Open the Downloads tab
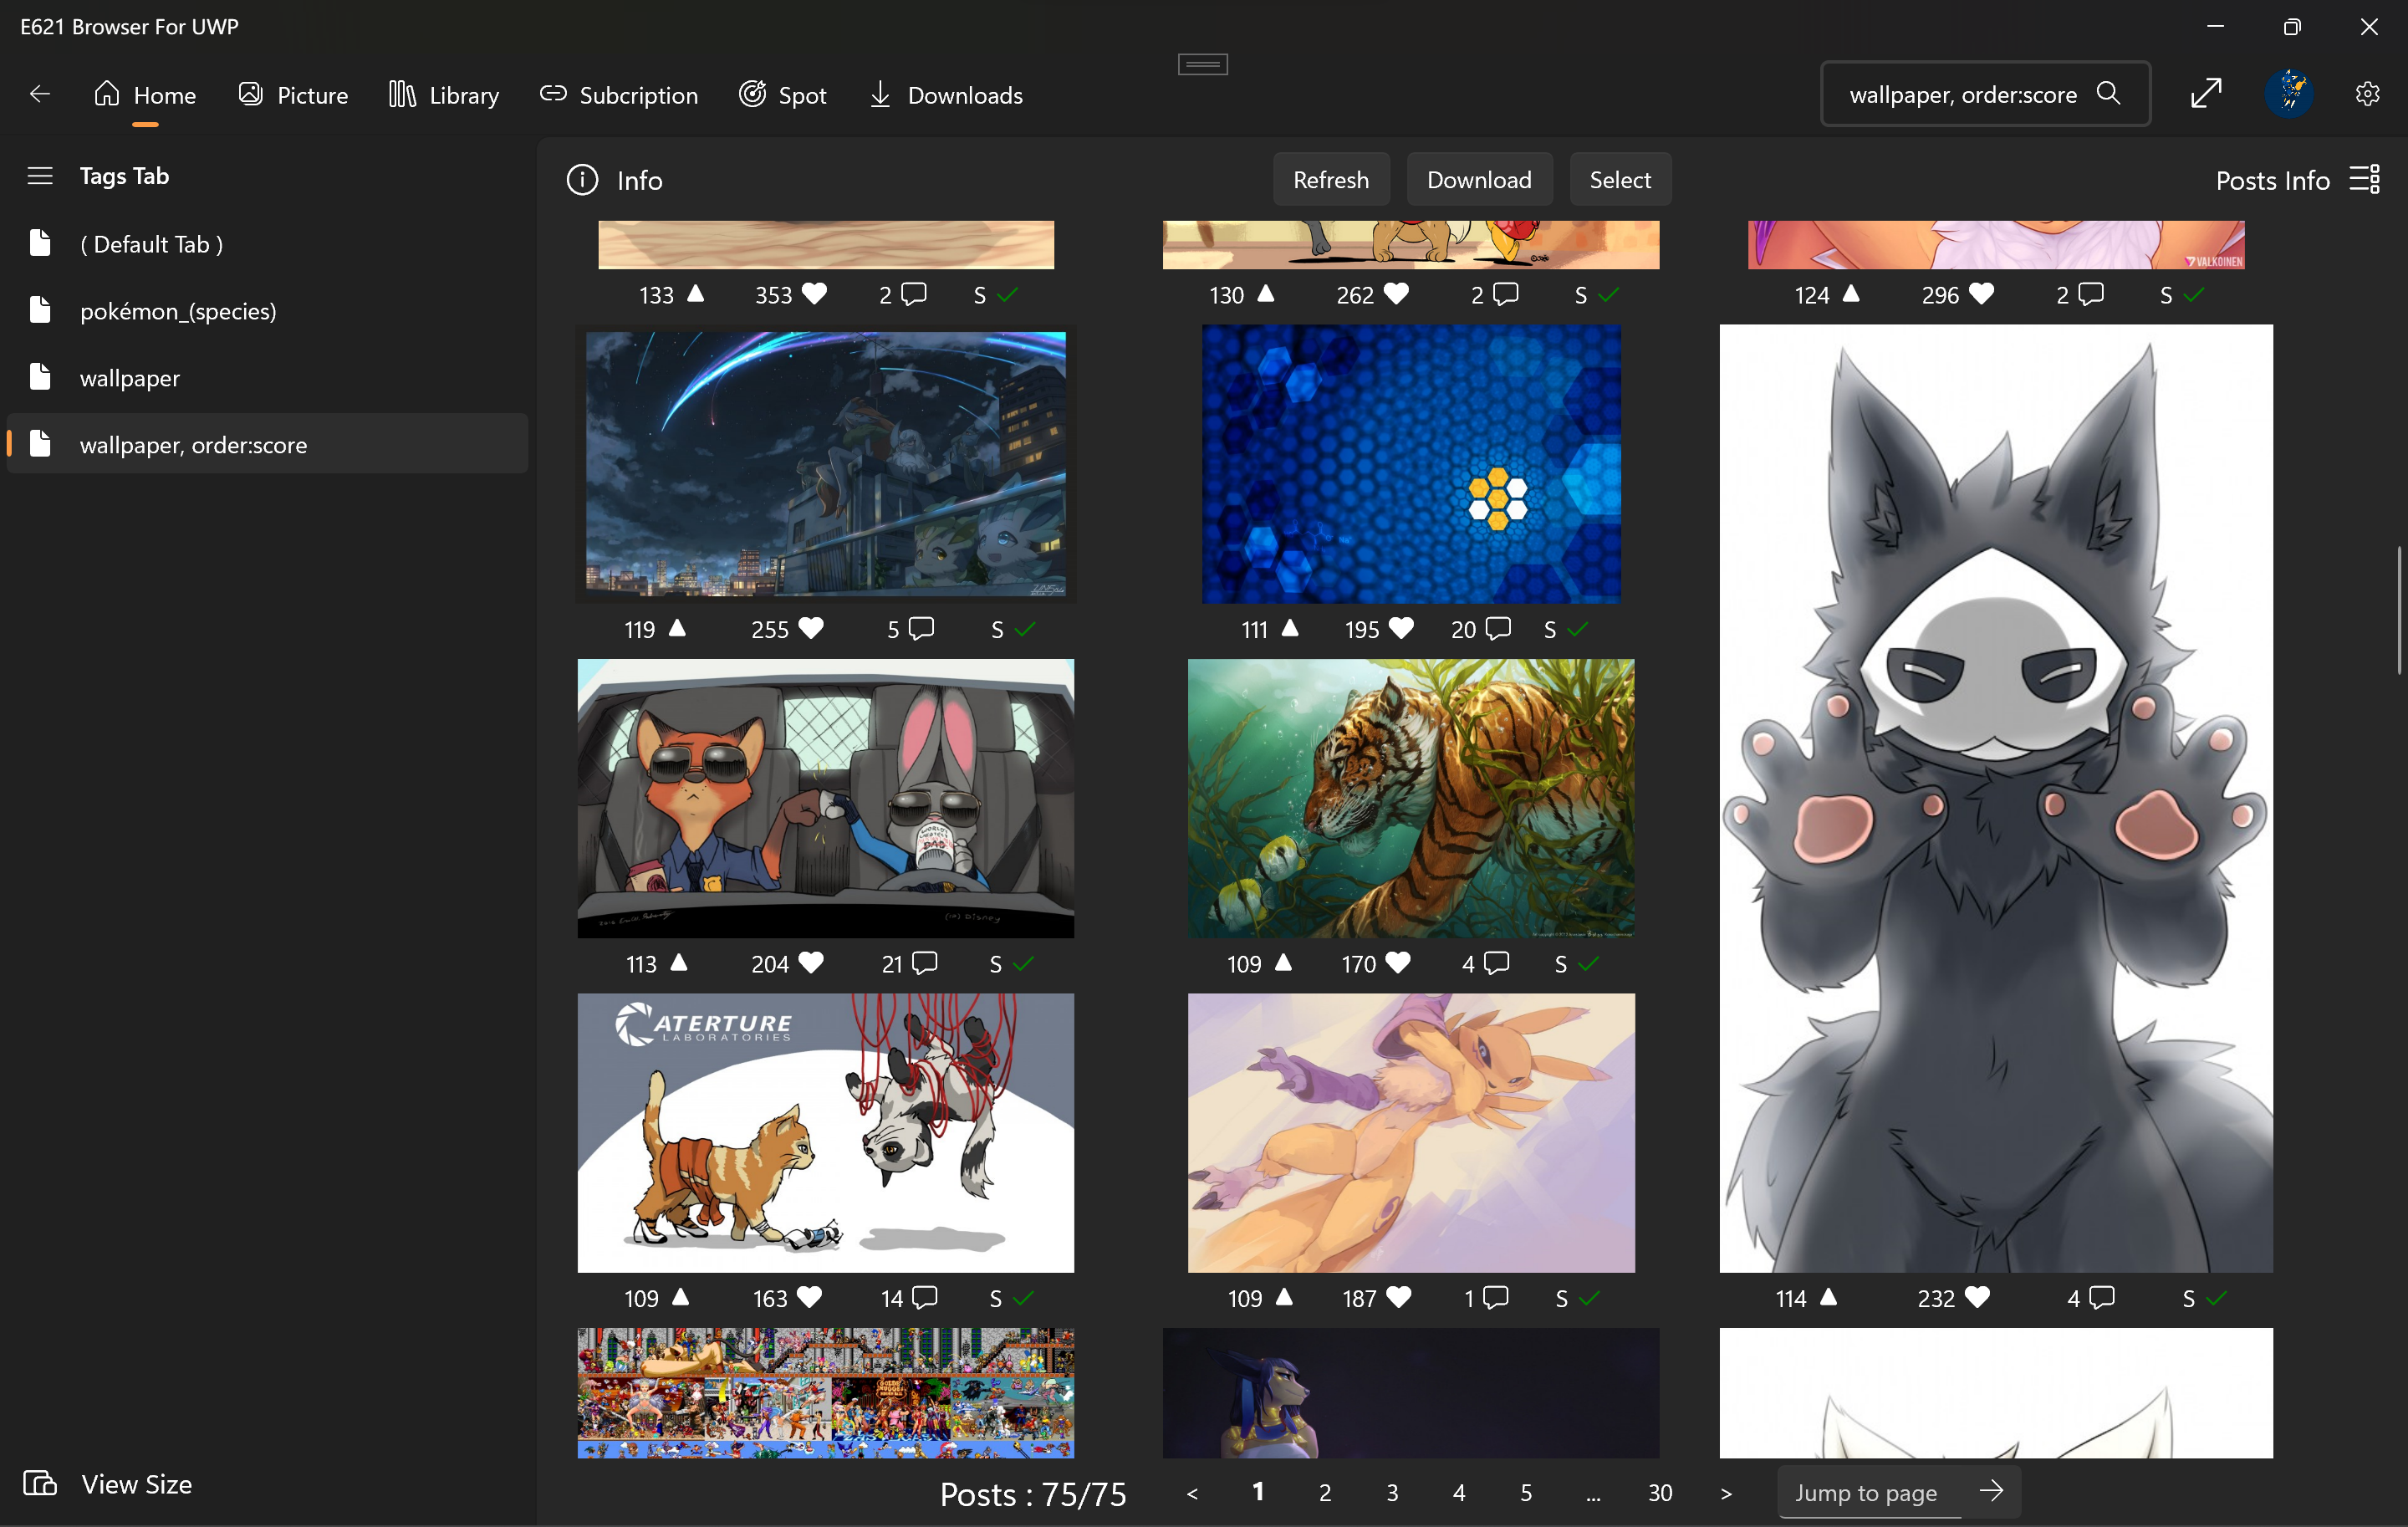 coord(945,95)
